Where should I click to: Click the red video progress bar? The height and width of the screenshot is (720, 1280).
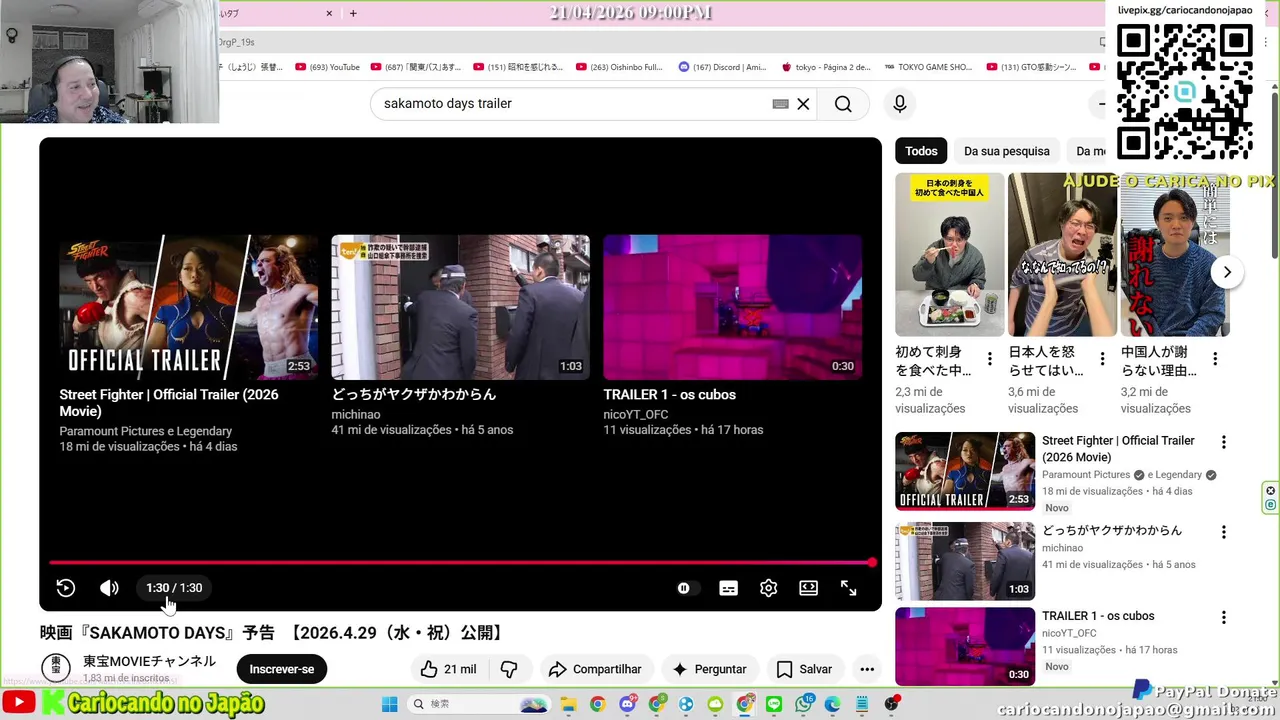tap(461, 563)
